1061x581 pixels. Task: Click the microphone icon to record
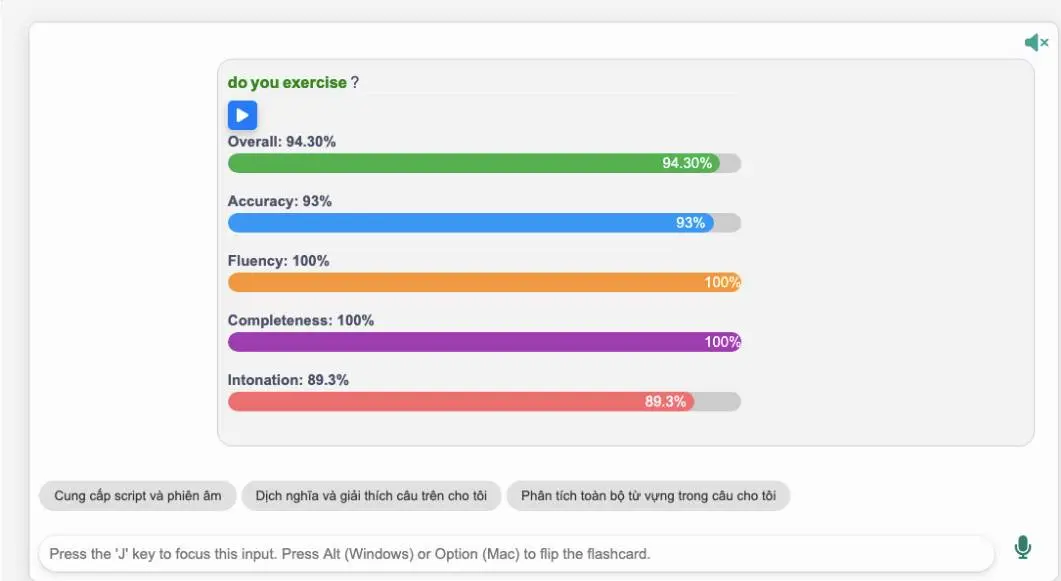pyautogui.click(x=1022, y=547)
